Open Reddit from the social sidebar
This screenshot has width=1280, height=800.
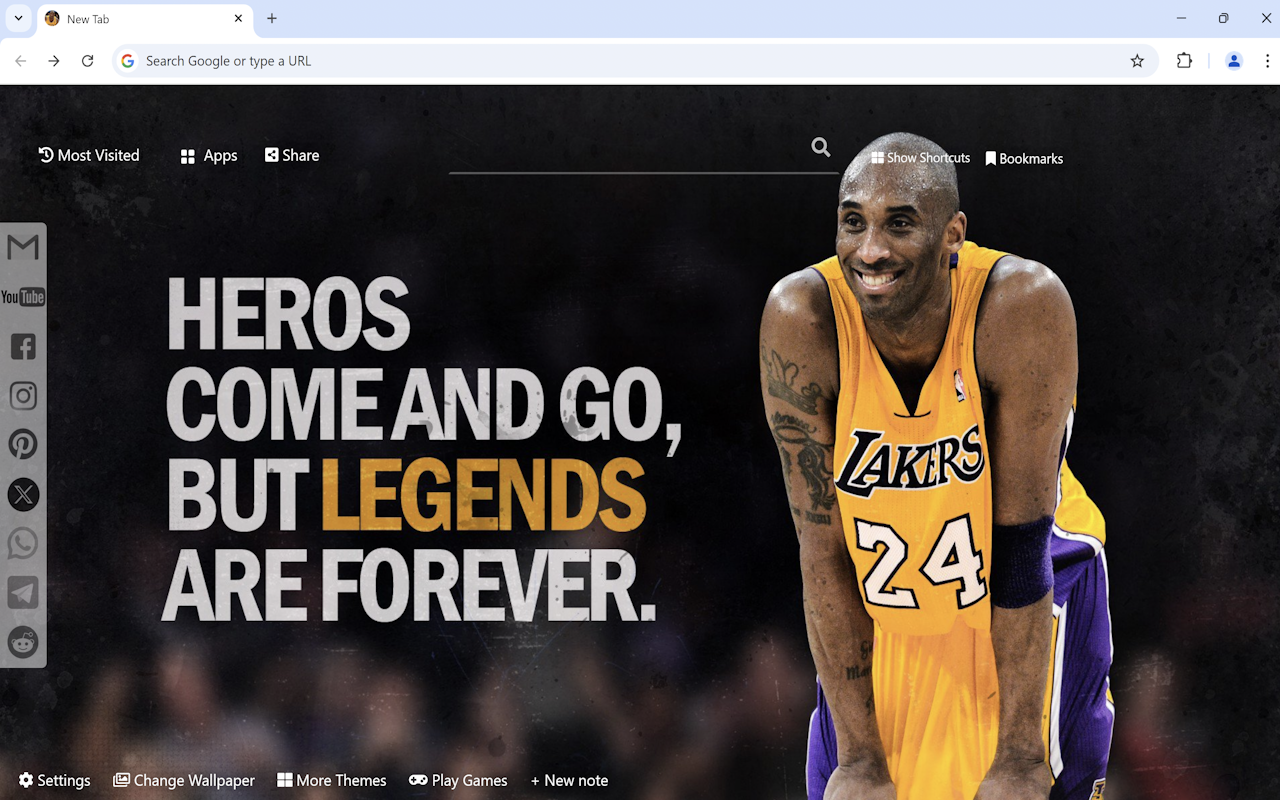pos(23,642)
